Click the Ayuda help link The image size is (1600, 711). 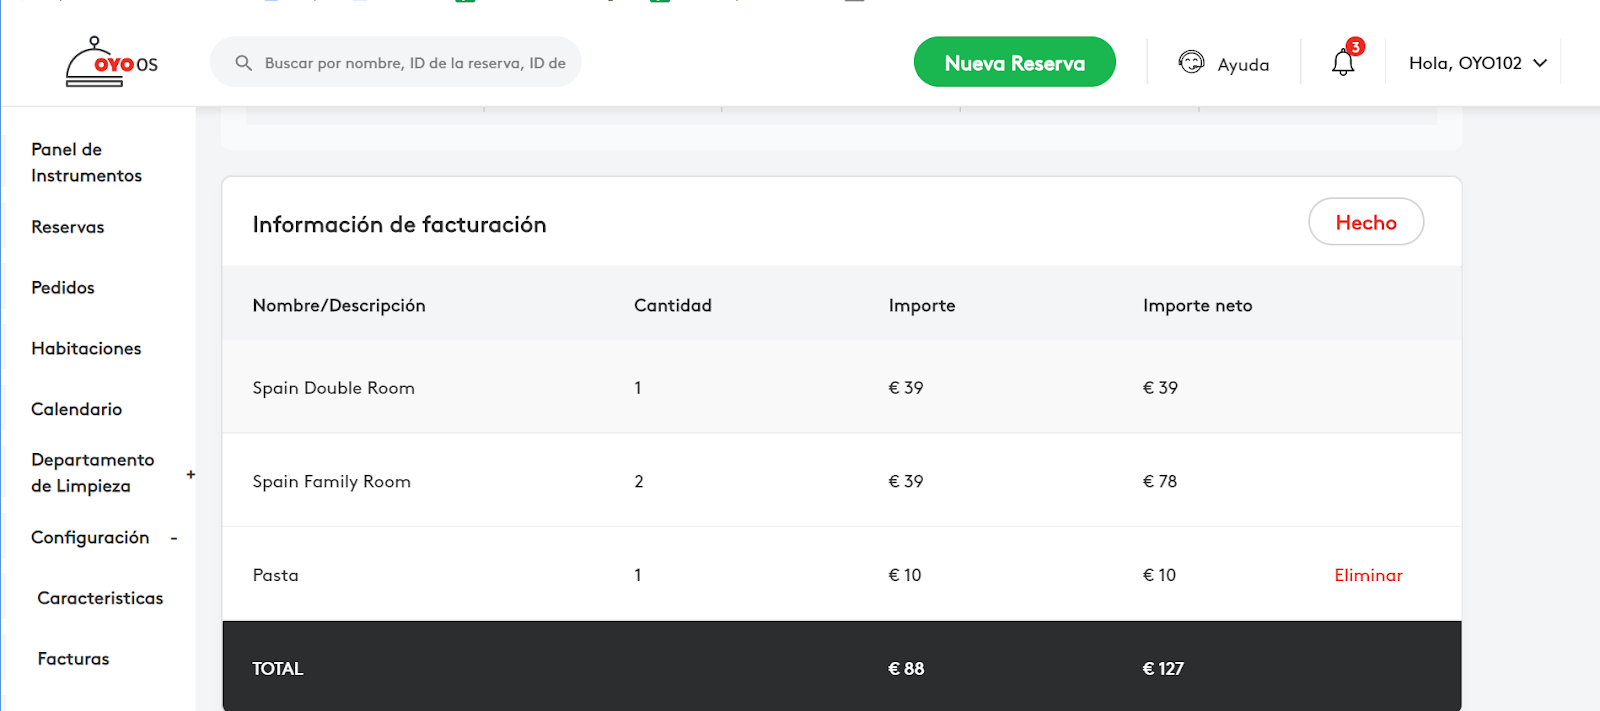(x=1243, y=64)
